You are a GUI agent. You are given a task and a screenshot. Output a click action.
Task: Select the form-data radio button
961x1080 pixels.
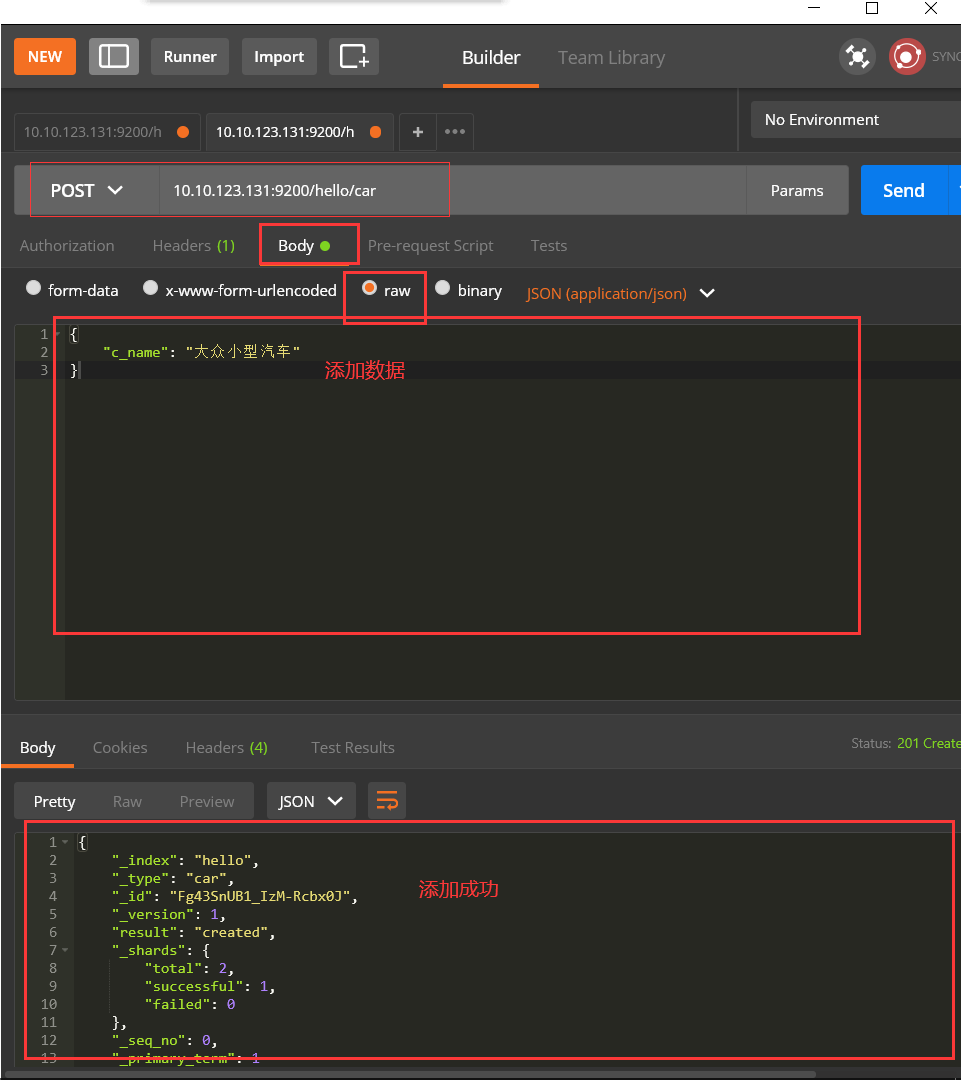tap(33, 288)
